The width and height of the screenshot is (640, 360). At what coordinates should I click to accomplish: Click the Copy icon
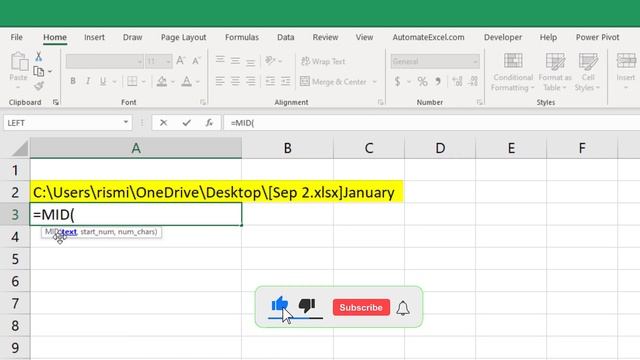pyautogui.click(x=39, y=71)
